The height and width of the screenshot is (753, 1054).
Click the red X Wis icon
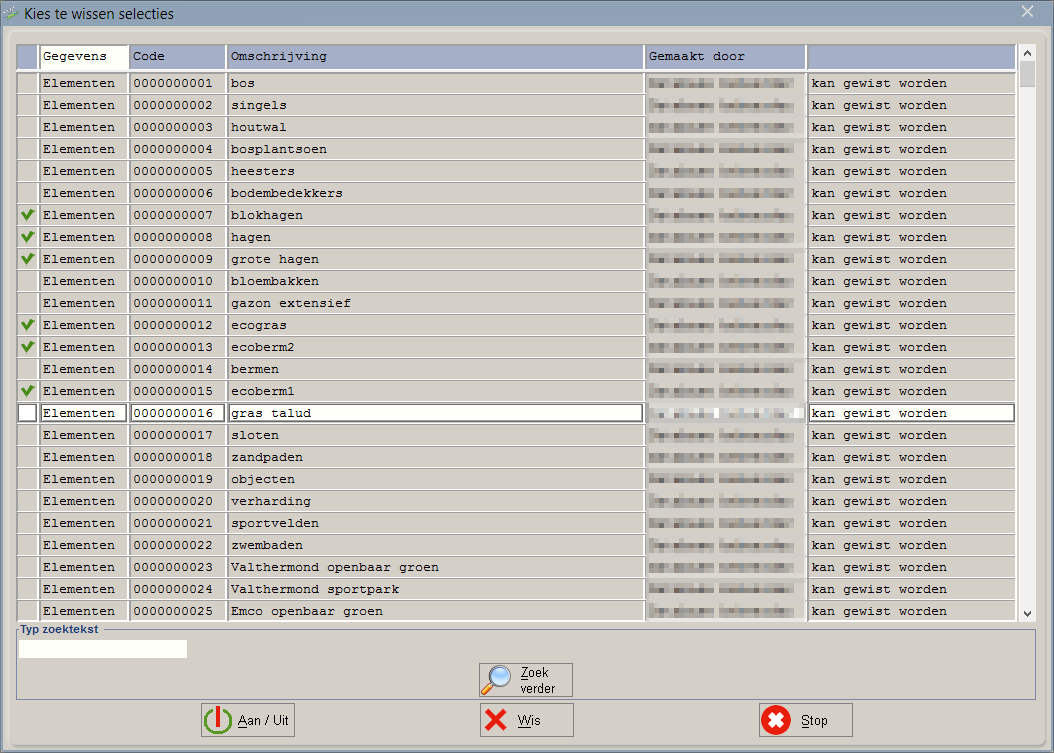tap(496, 720)
